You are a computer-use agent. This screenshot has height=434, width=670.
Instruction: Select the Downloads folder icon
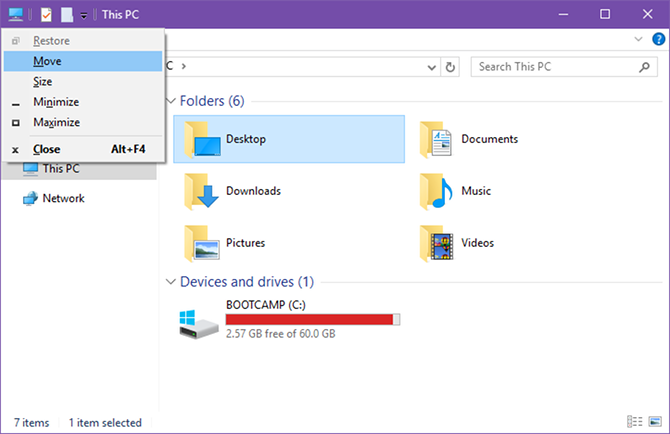[x=203, y=191]
